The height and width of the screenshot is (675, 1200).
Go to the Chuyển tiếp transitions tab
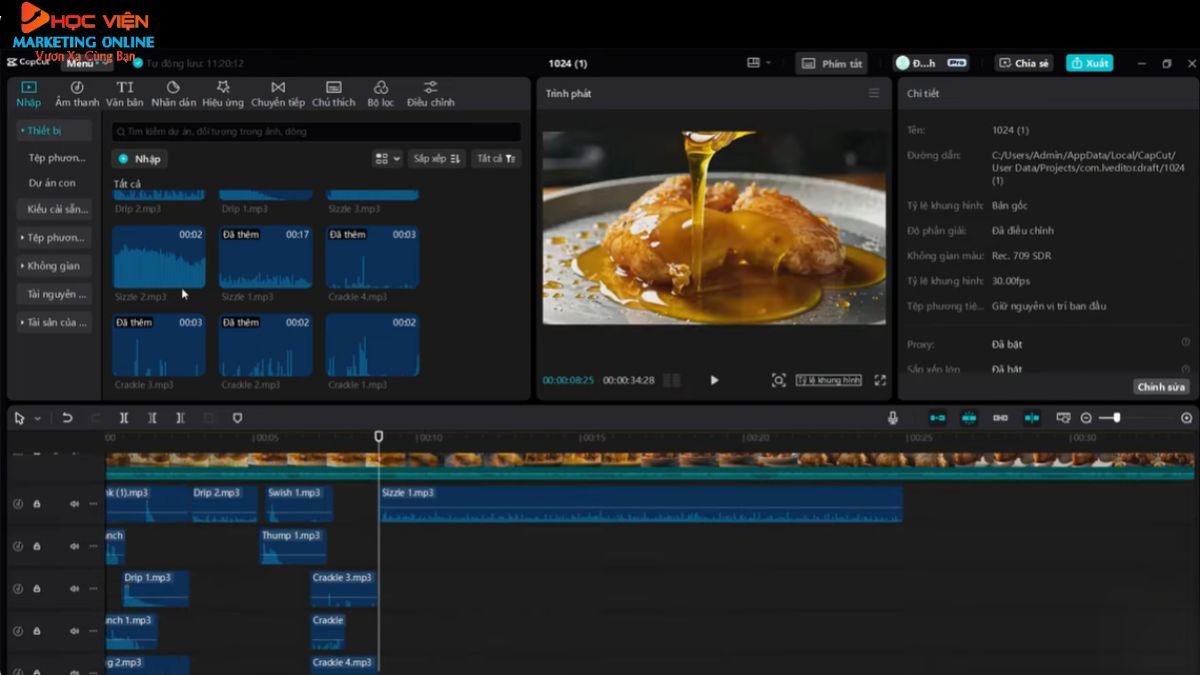pos(278,94)
